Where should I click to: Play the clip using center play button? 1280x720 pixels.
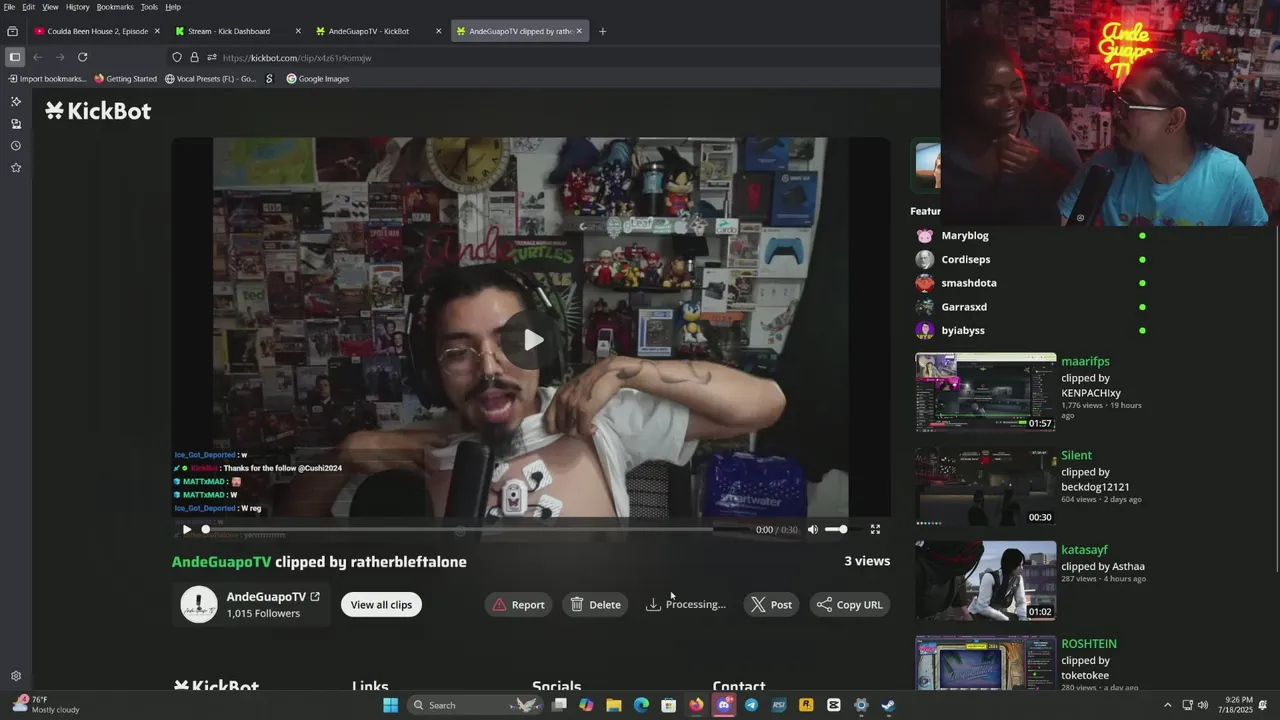pos(533,340)
